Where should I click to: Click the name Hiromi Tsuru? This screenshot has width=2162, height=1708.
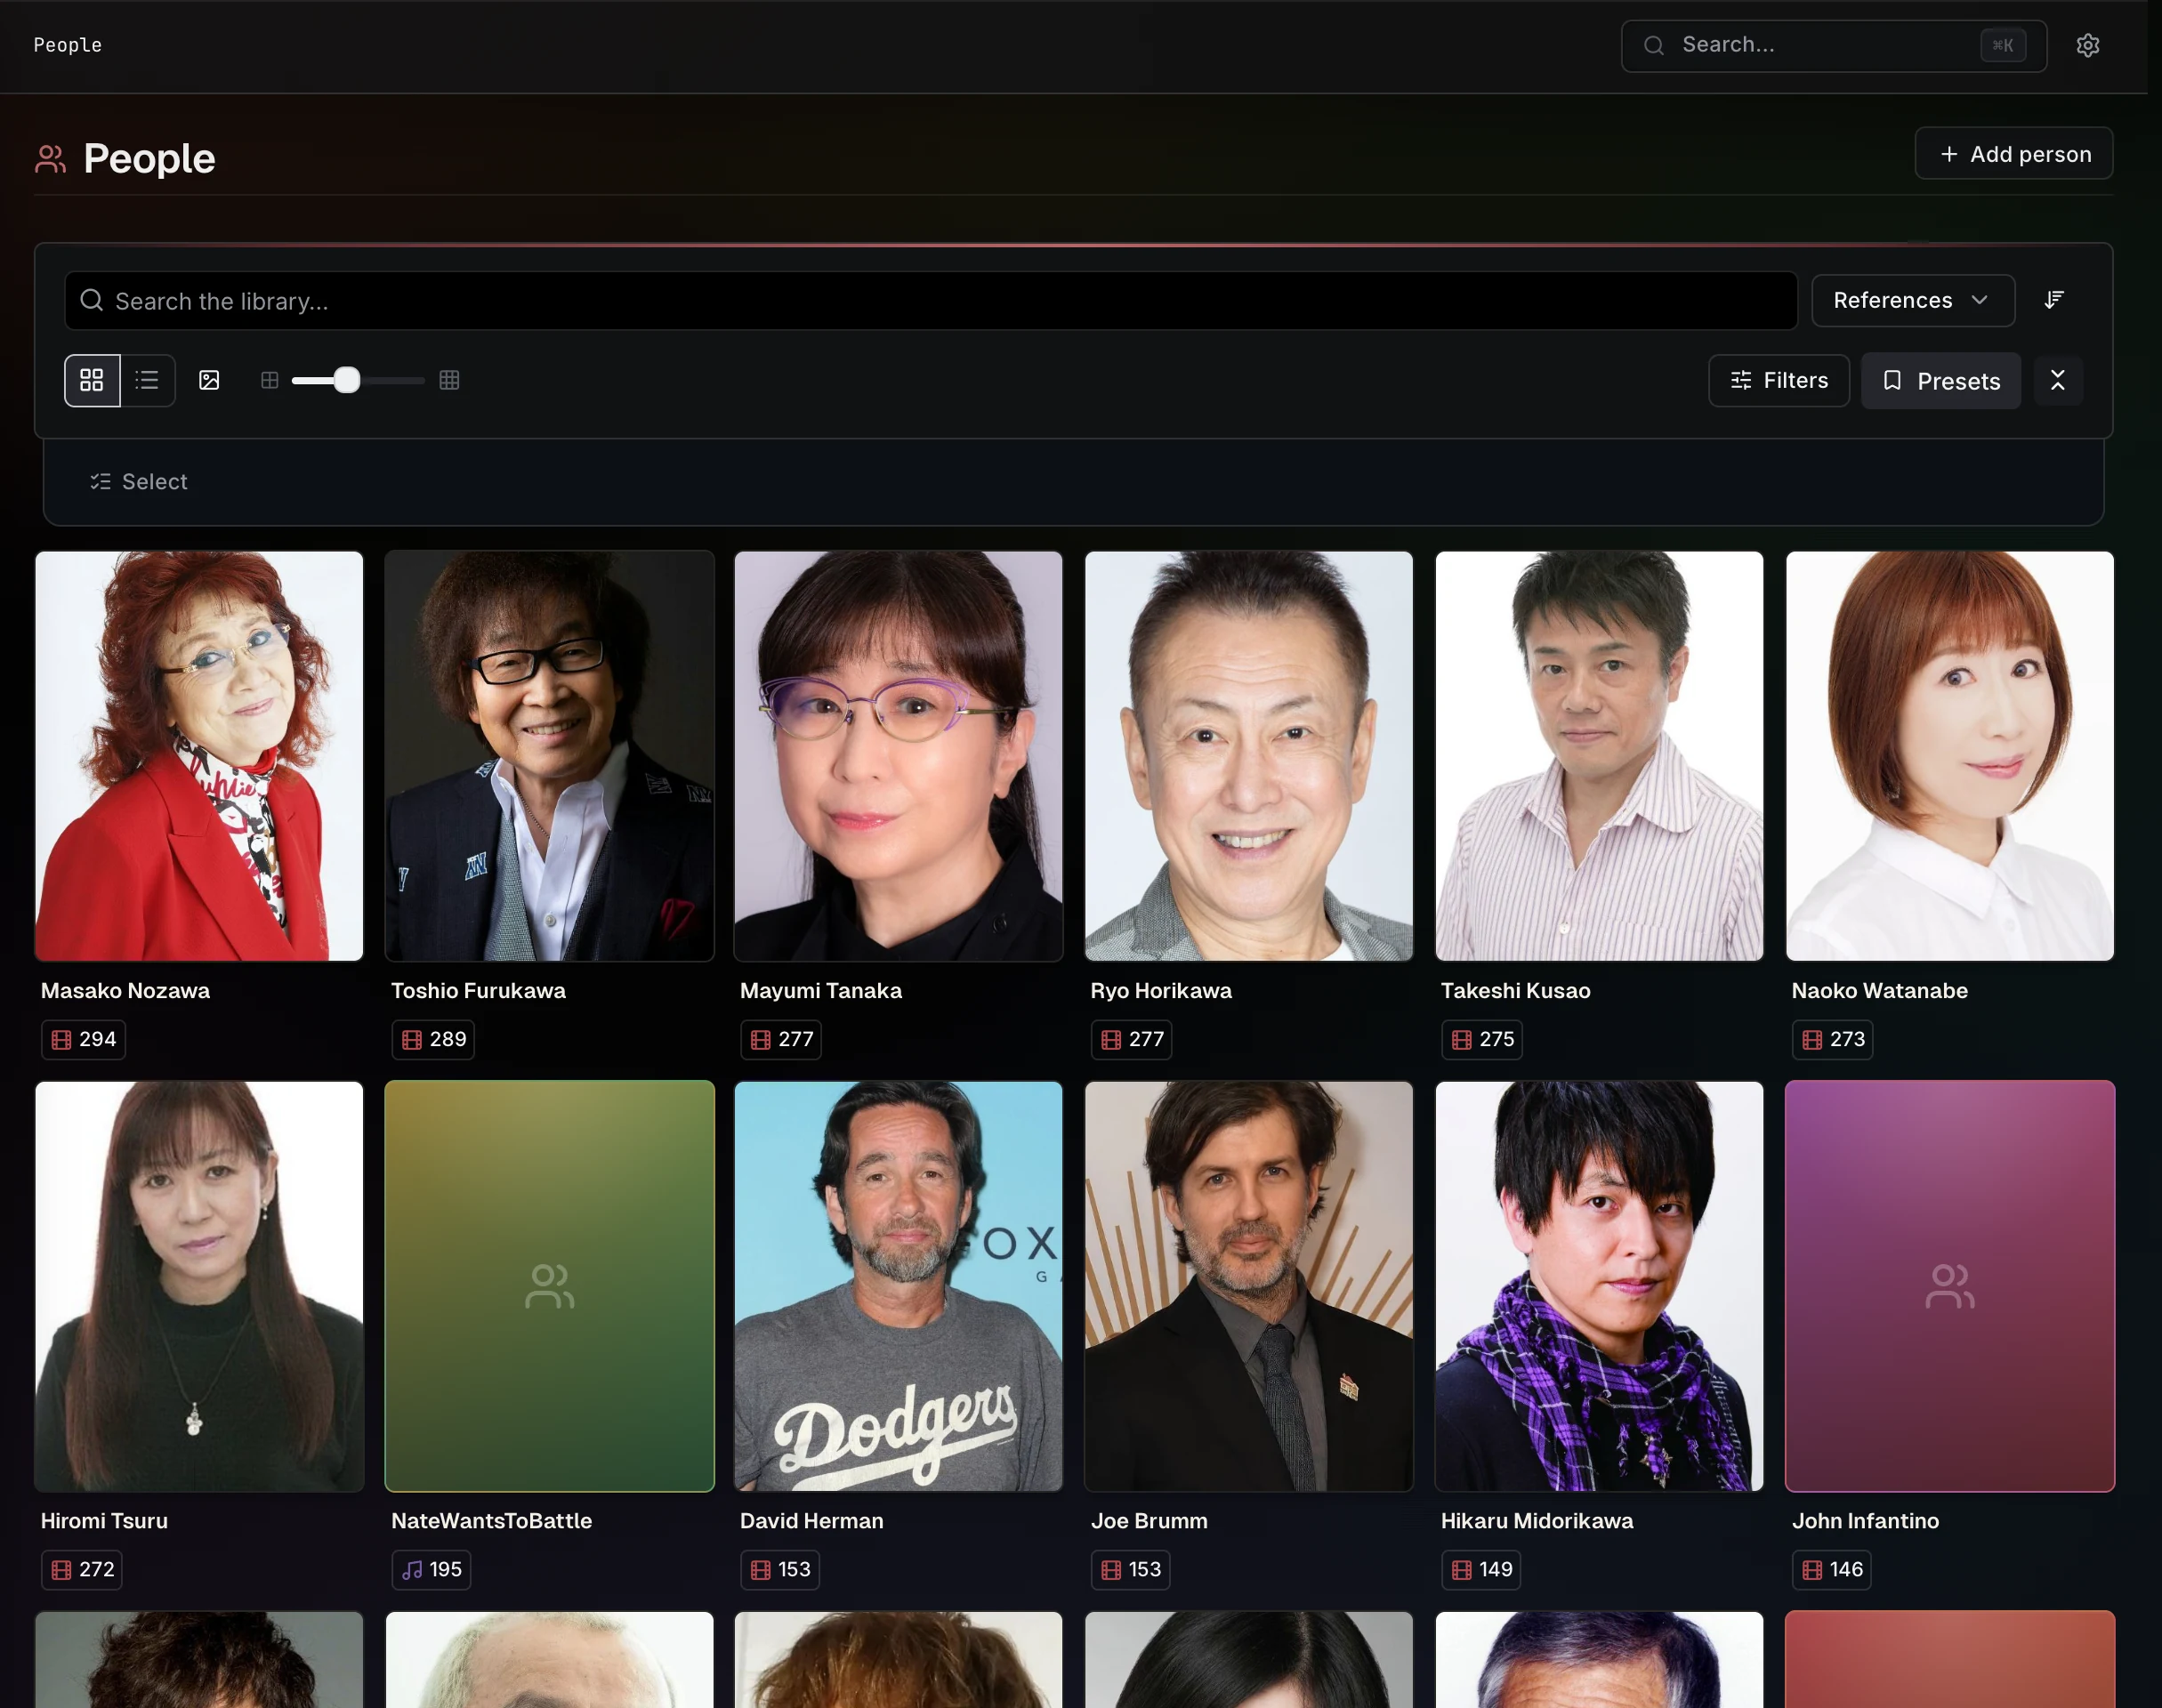[104, 1520]
